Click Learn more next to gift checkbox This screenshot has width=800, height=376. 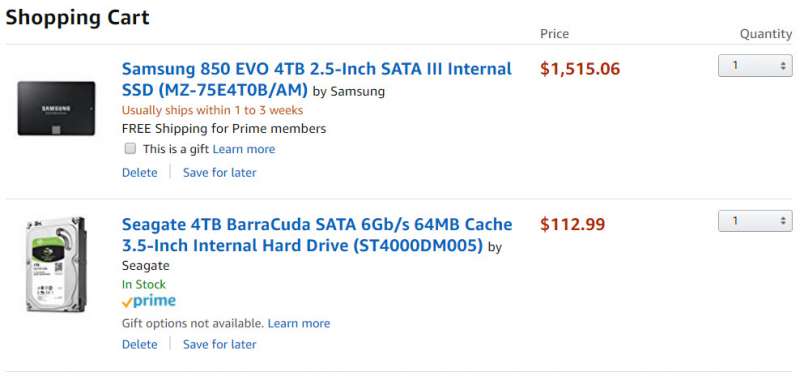pyautogui.click(x=244, y=149)
